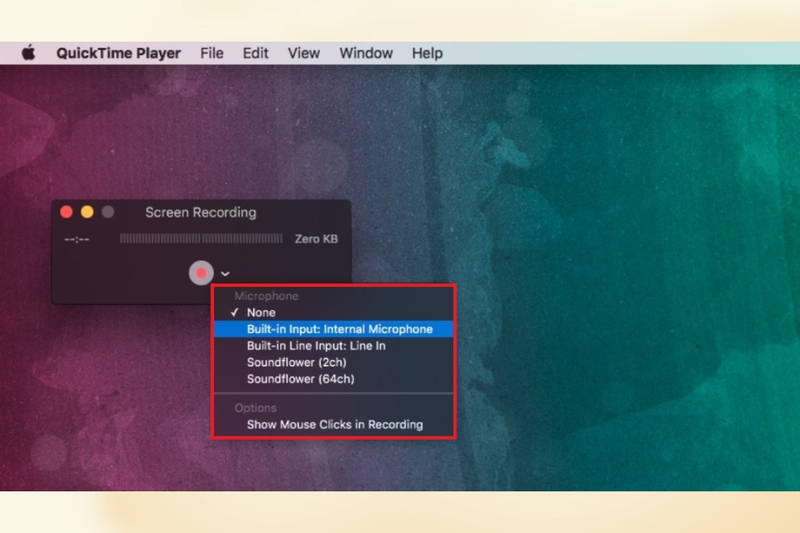800x533 pixels.
Task: Choose Built-in Input: Internal Microphone
Action: (x=334, y=329)
